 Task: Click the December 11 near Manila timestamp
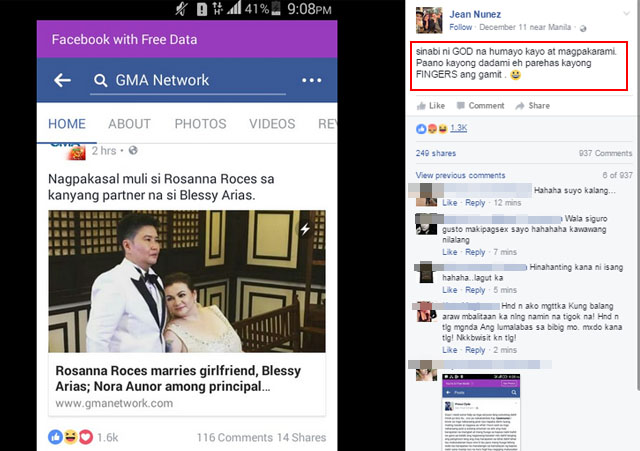click(x=525, y=27)
